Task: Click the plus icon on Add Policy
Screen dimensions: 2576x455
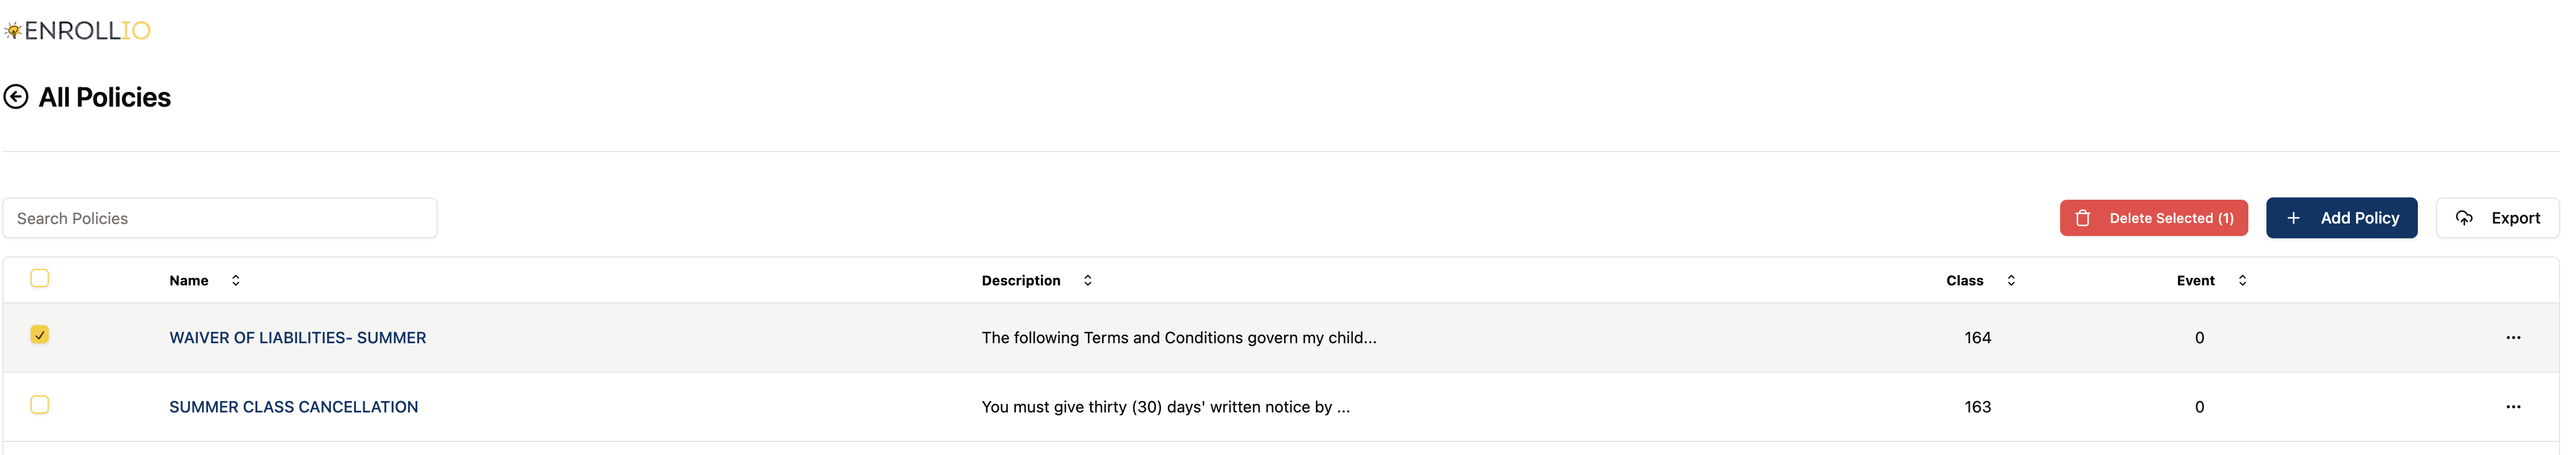Action: pyautogui.click(x=2294, y=218)
